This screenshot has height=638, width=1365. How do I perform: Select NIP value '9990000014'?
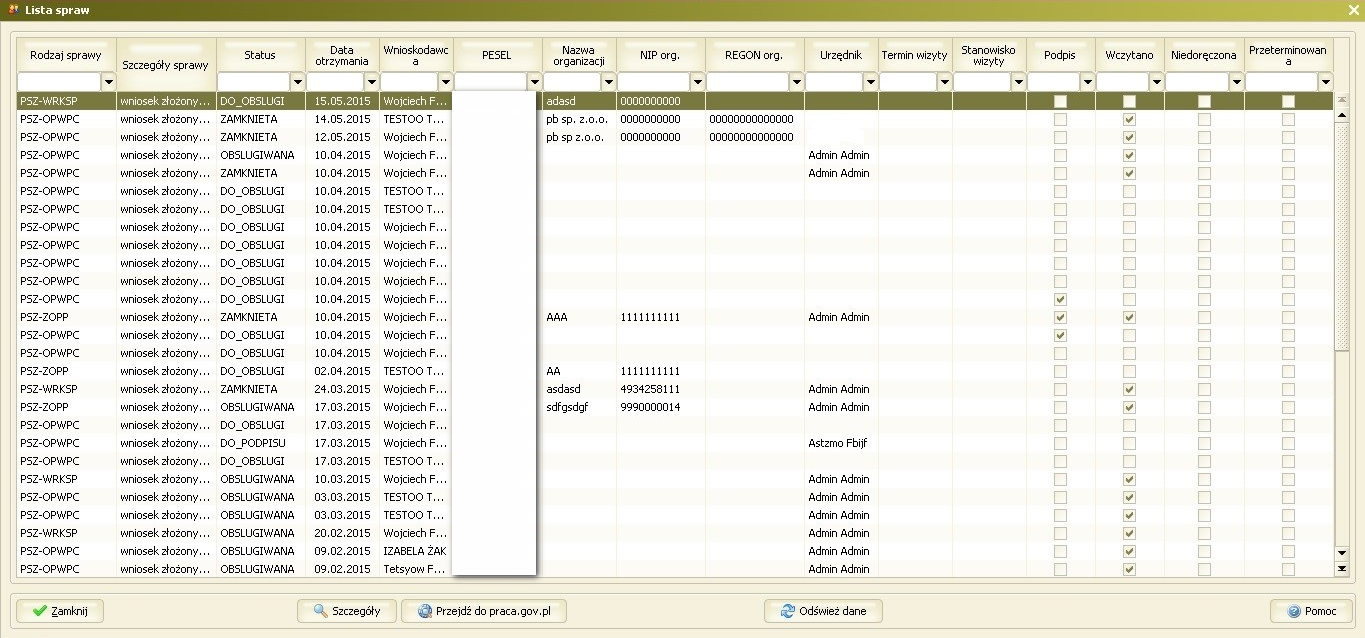click(x=650, y=407)
